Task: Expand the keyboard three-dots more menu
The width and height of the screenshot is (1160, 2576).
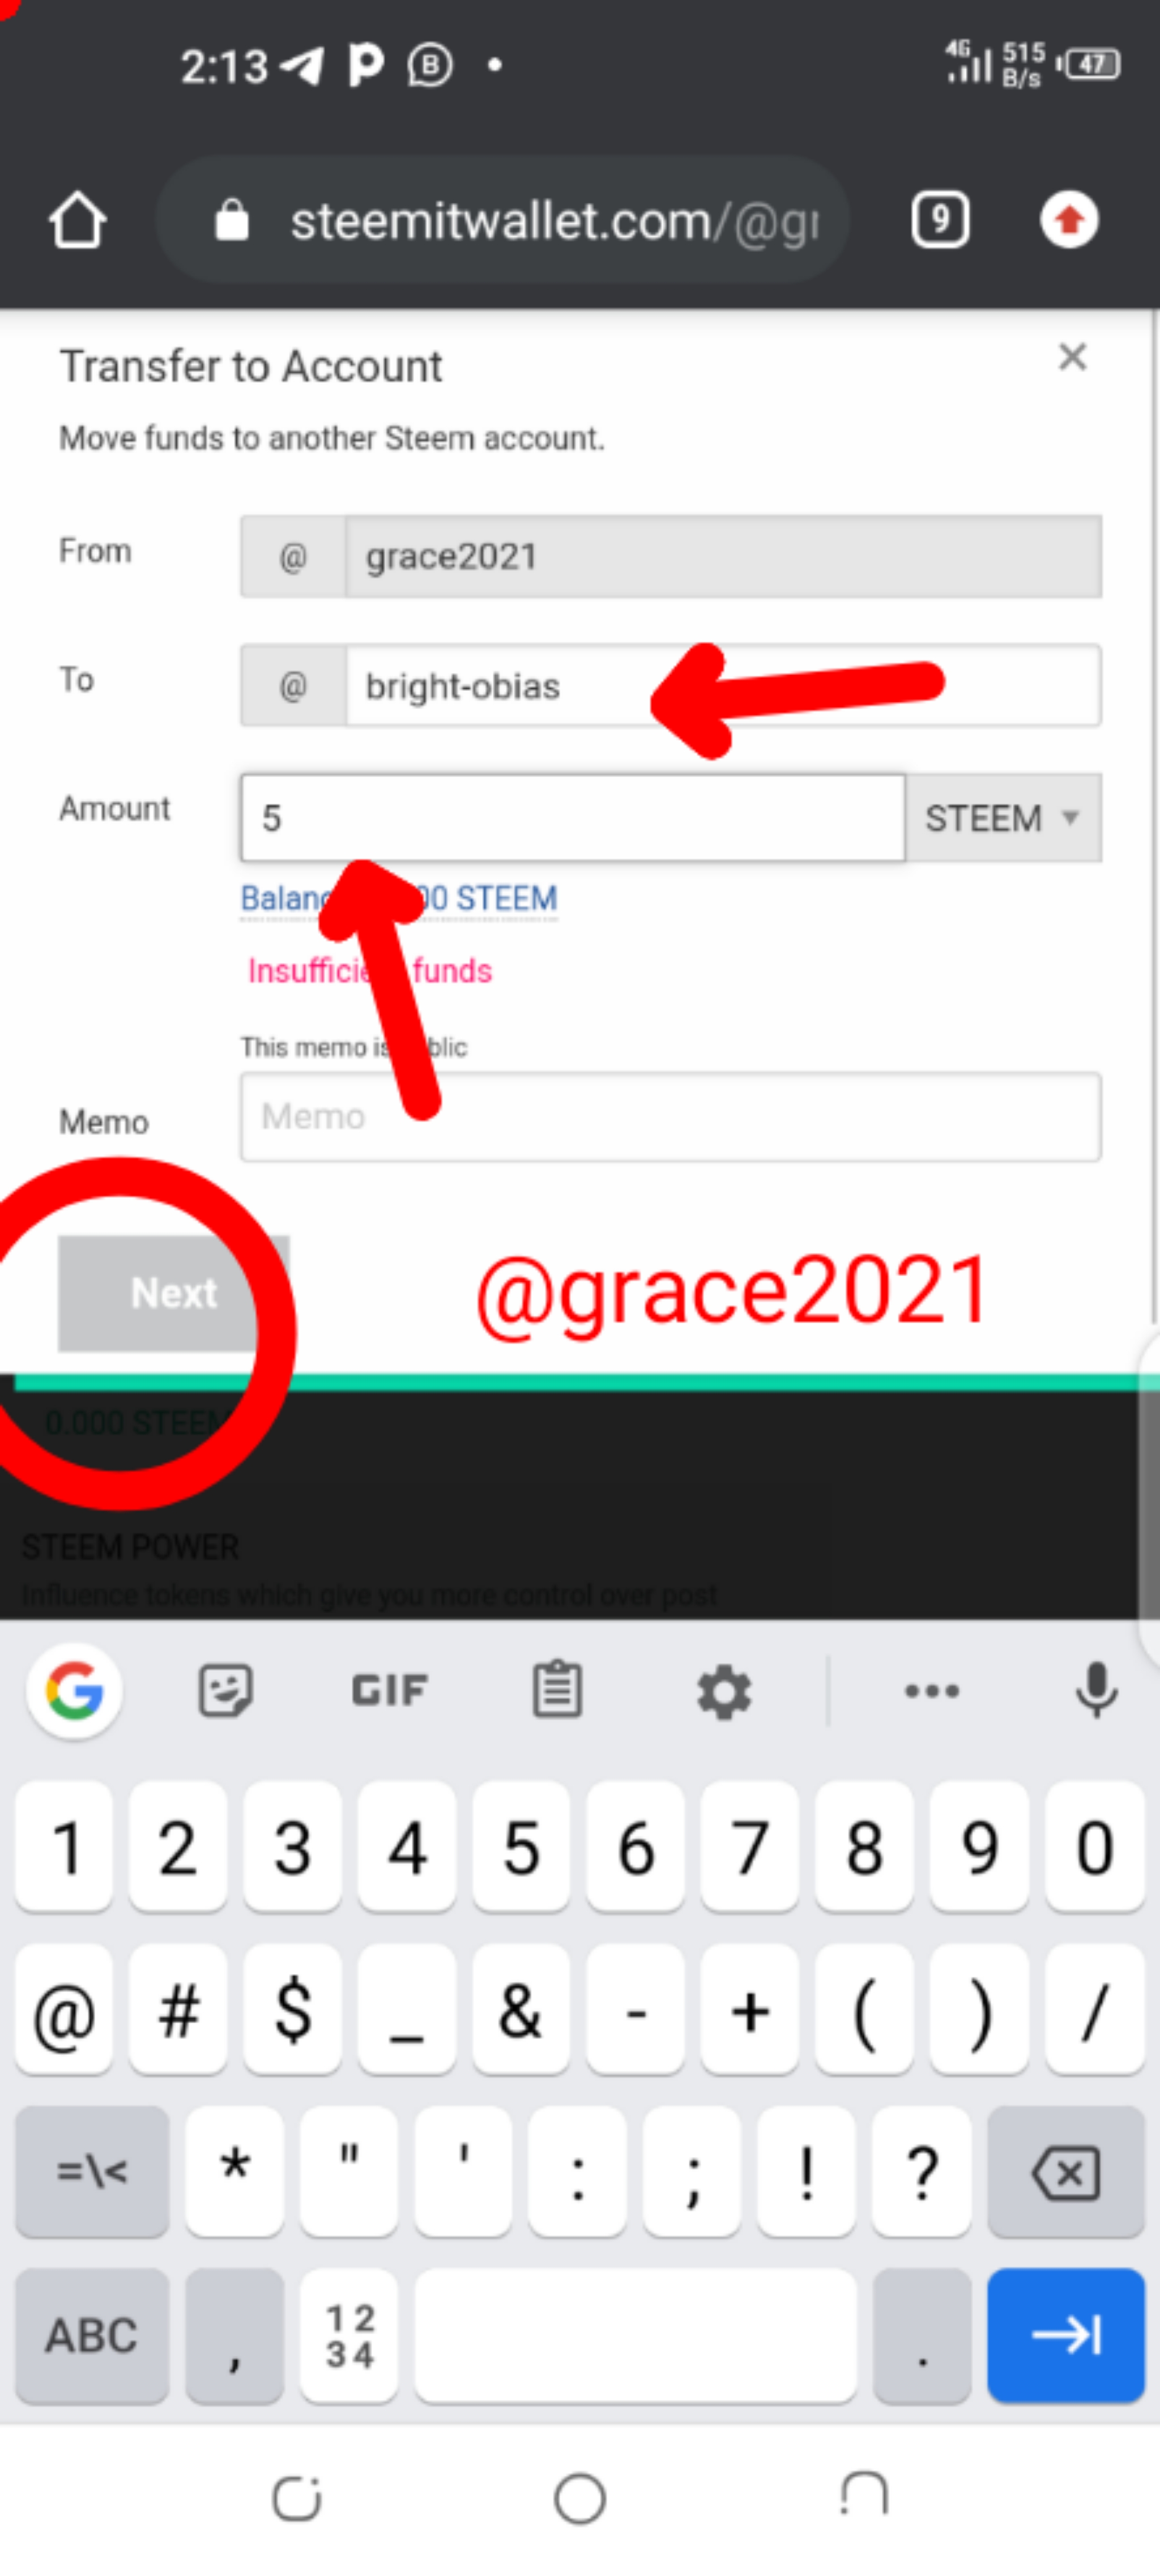Action: pos(932,1691)
